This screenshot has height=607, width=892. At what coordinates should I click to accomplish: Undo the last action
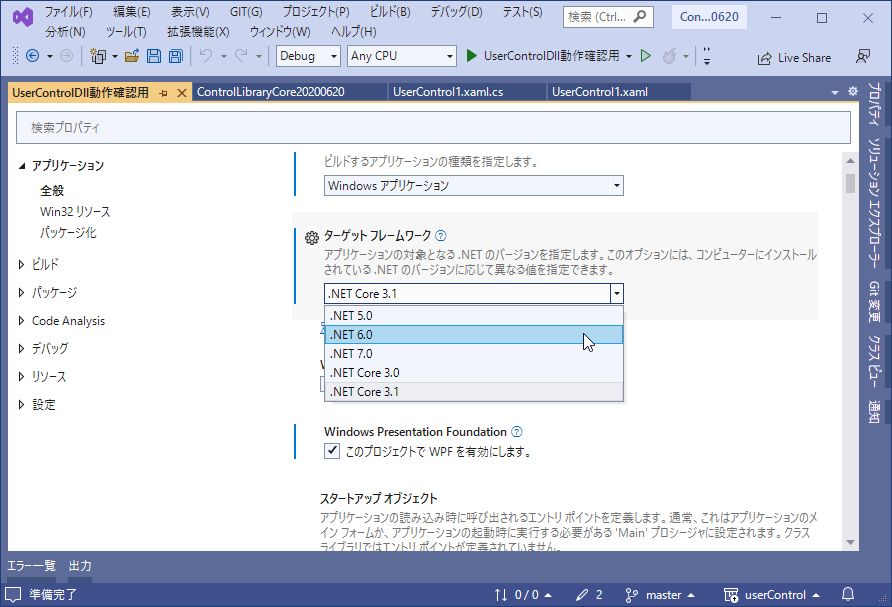pos(206,56)
